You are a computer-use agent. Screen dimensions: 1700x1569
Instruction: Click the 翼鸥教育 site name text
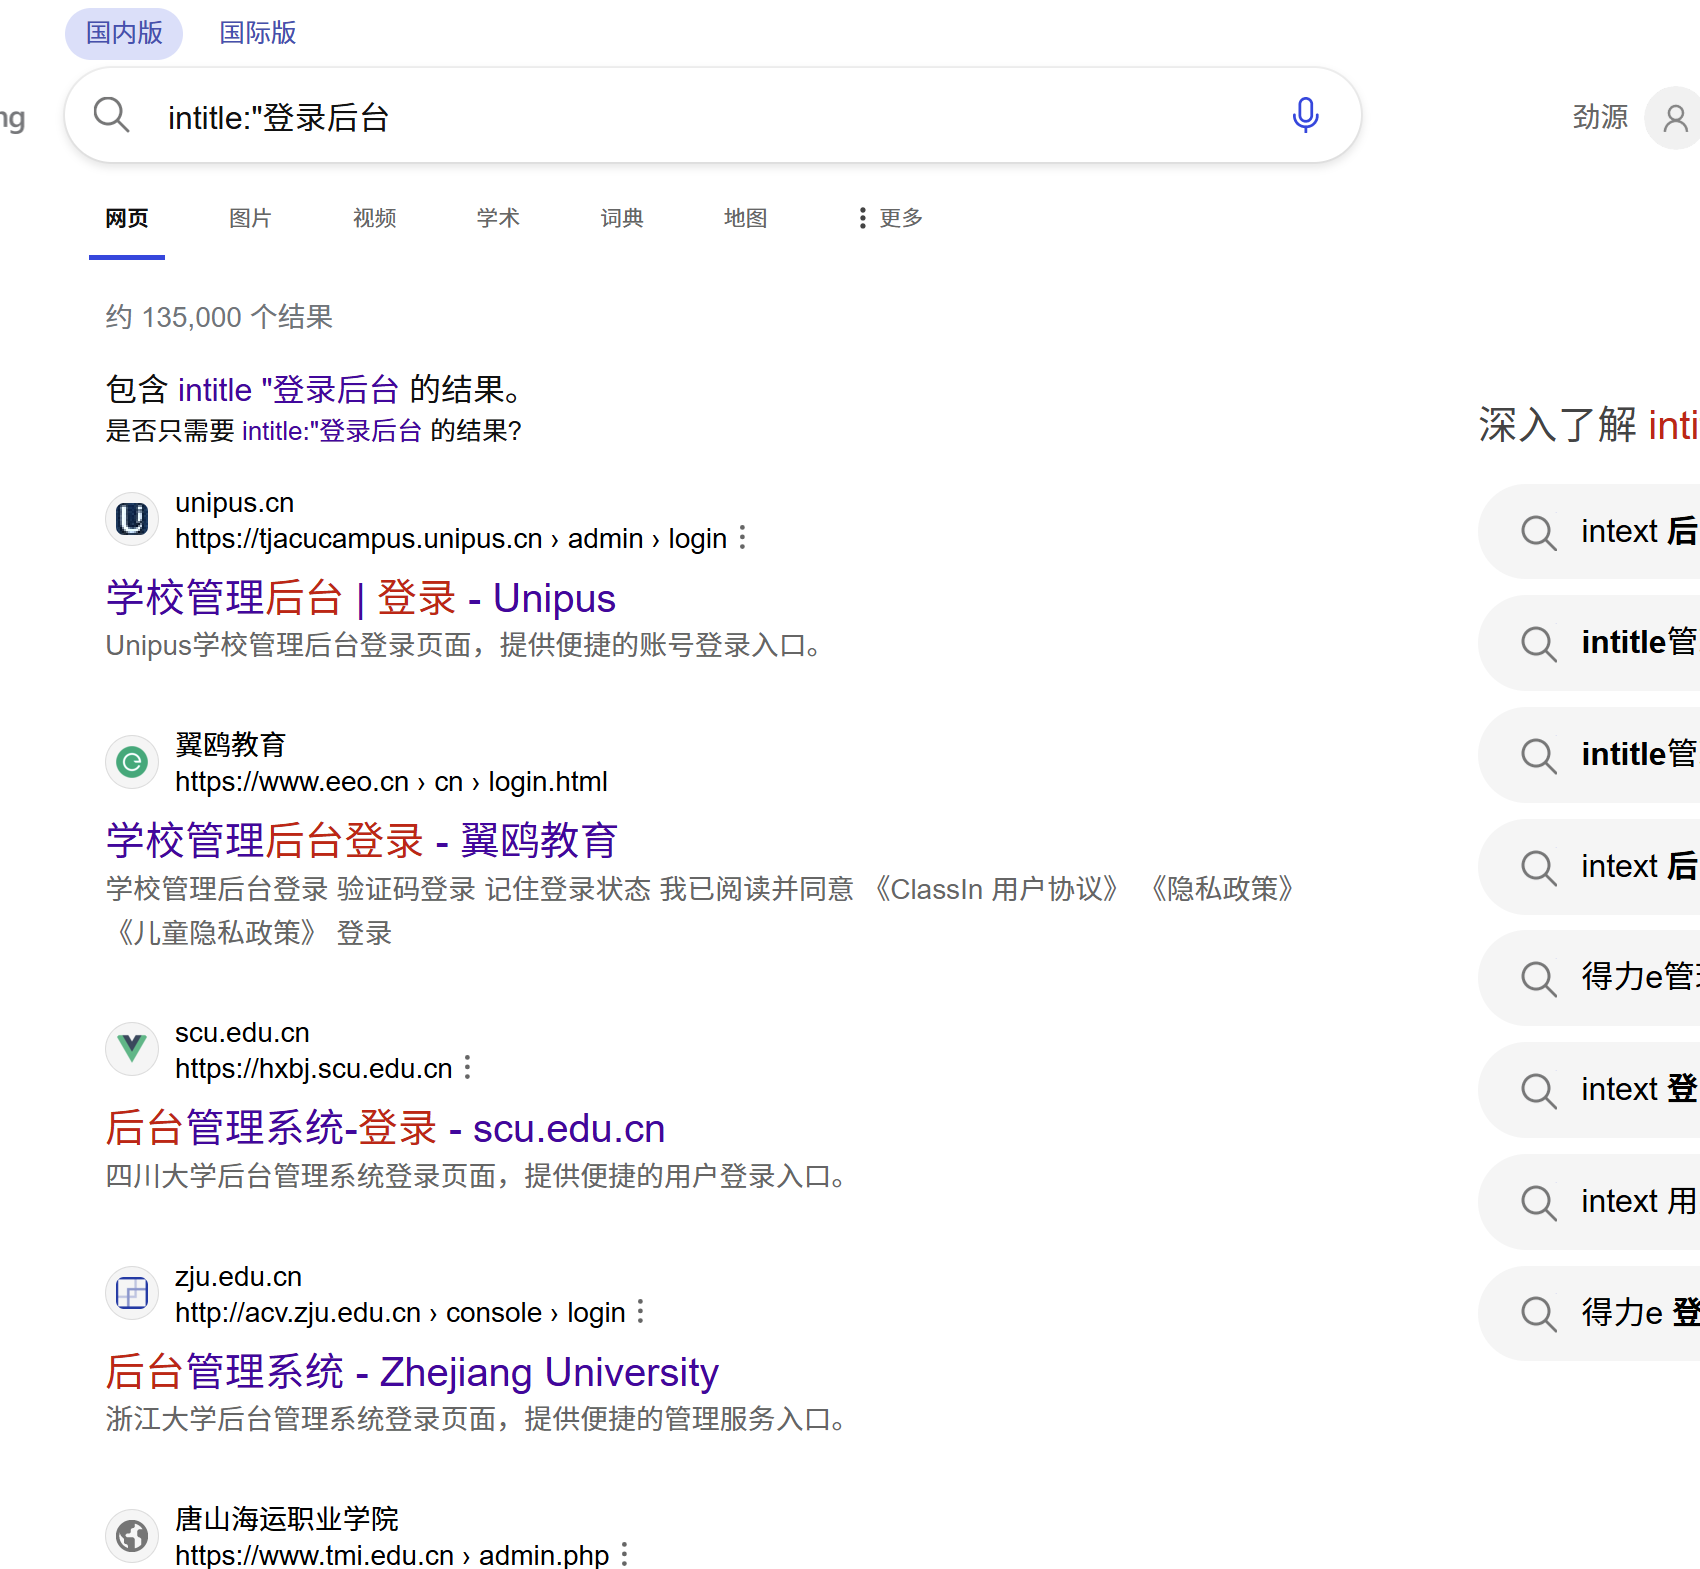[x=230, y=744]
